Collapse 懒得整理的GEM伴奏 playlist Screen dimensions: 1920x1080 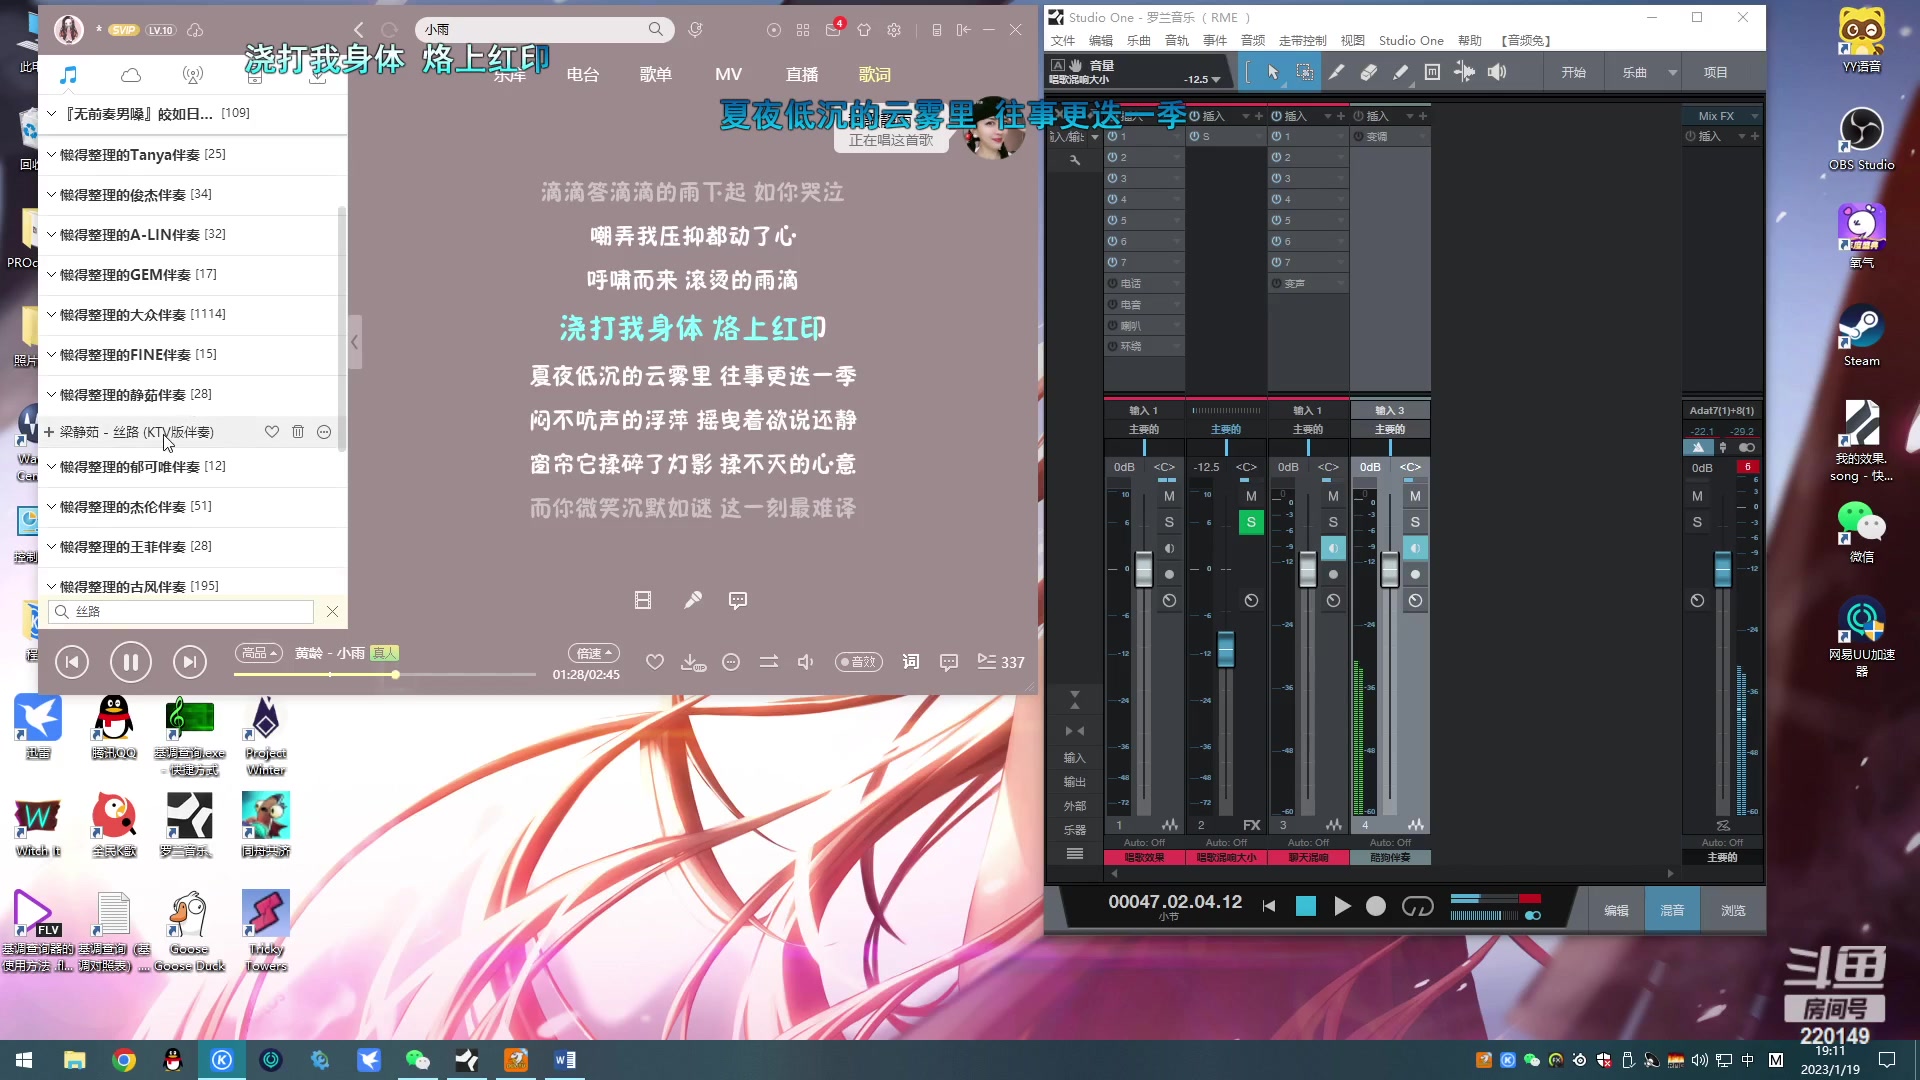(x=52, y=275)
